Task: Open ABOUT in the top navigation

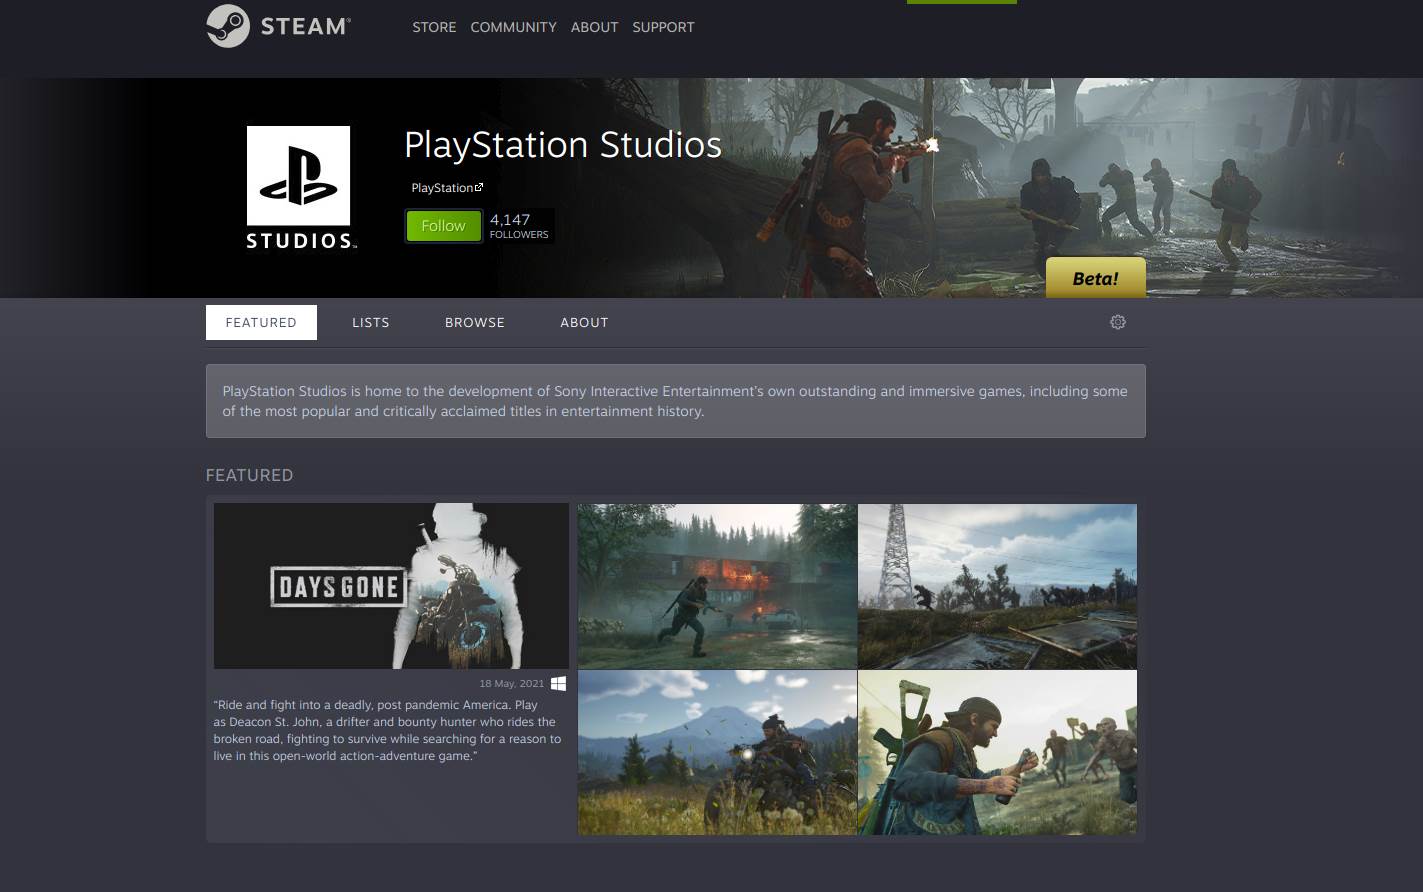Action: point(594,27)
